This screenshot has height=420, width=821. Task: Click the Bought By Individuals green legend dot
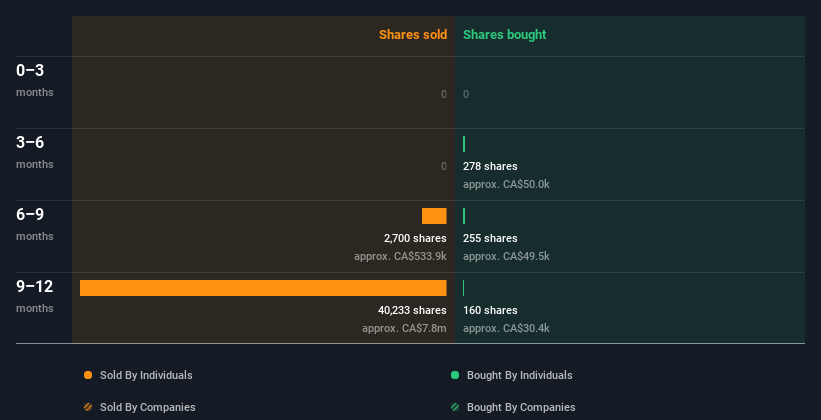pyautogui.click(x=455, y=375)
